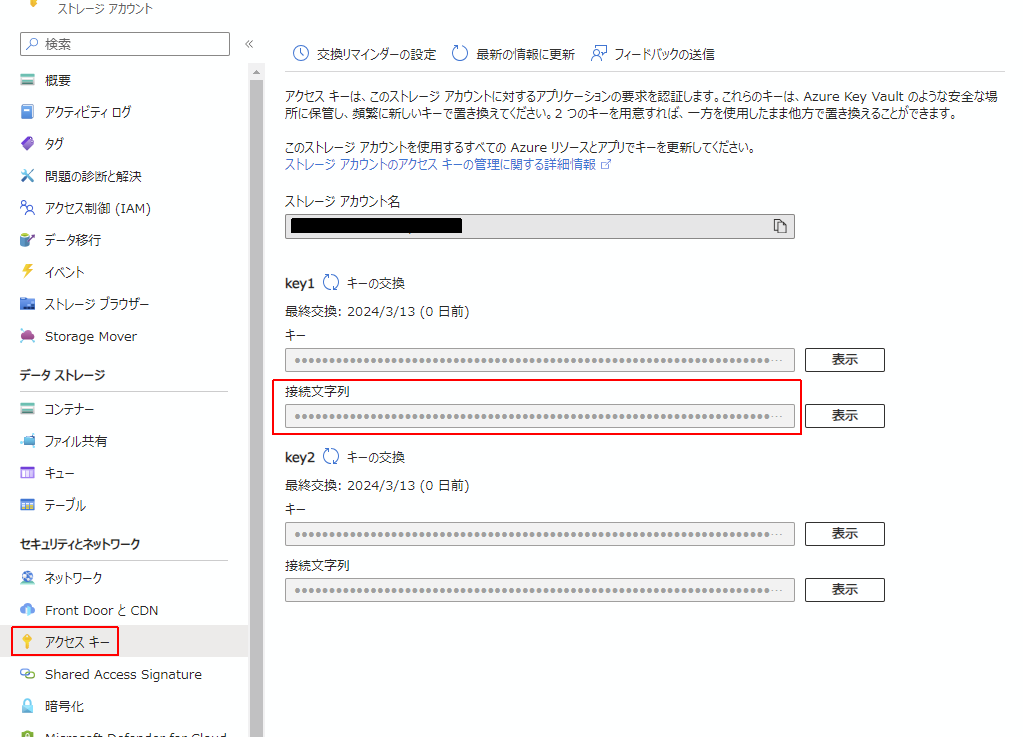Click the 検索 search field
This screenshot has height=737, width=1023.
[x=124, y=44]
